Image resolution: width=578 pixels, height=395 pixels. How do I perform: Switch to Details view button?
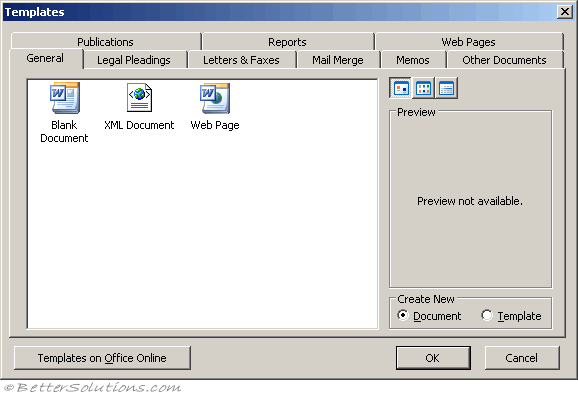[446, 88]
